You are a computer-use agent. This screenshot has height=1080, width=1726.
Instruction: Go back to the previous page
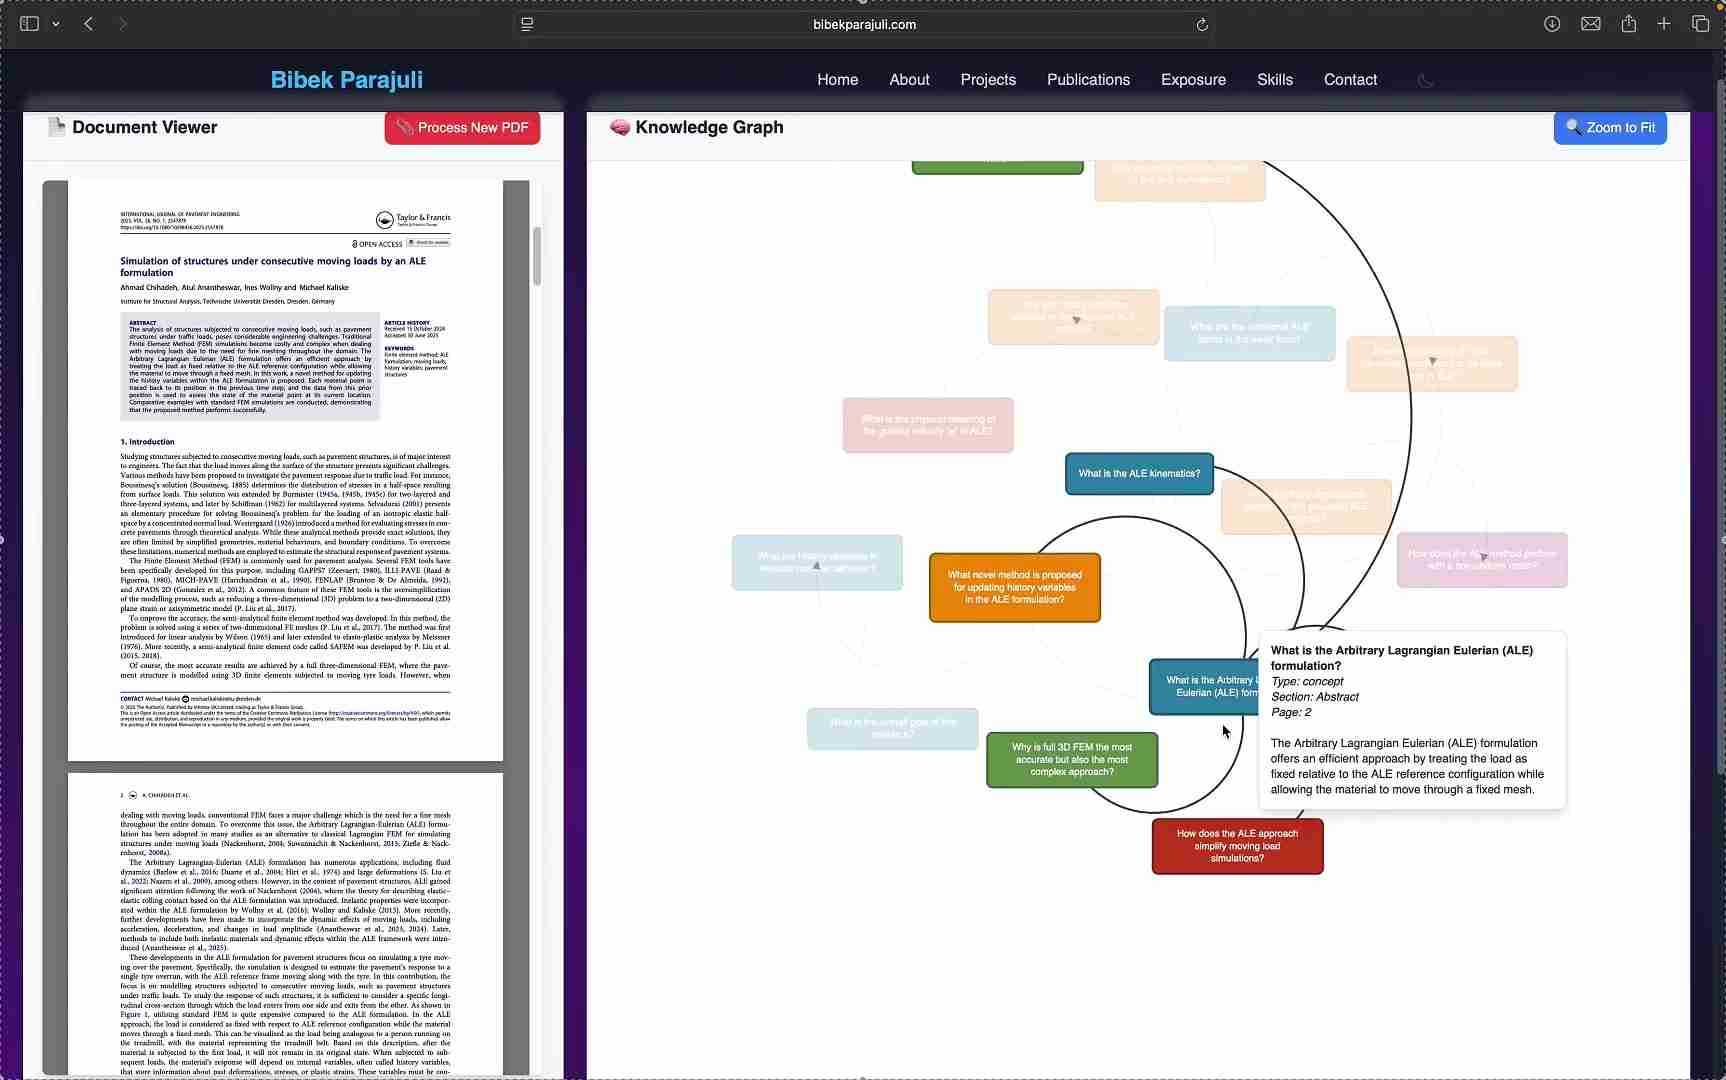coord(89,24)
